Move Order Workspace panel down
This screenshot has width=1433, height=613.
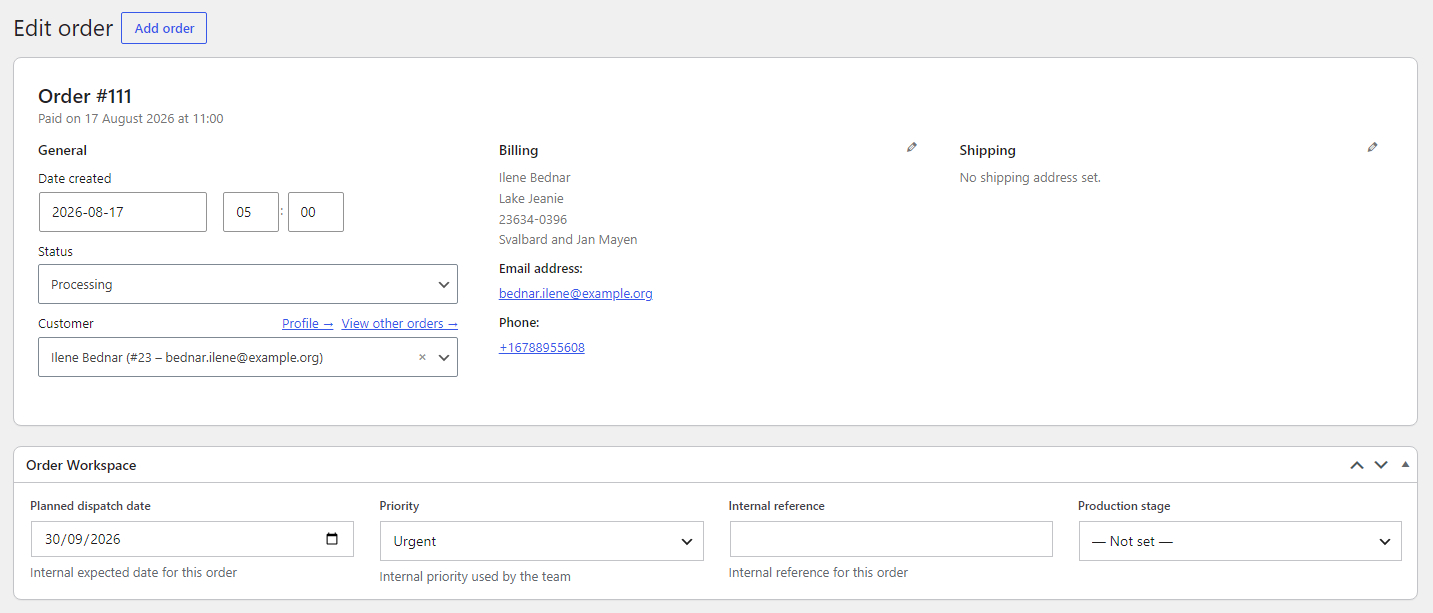point(1381,465)
